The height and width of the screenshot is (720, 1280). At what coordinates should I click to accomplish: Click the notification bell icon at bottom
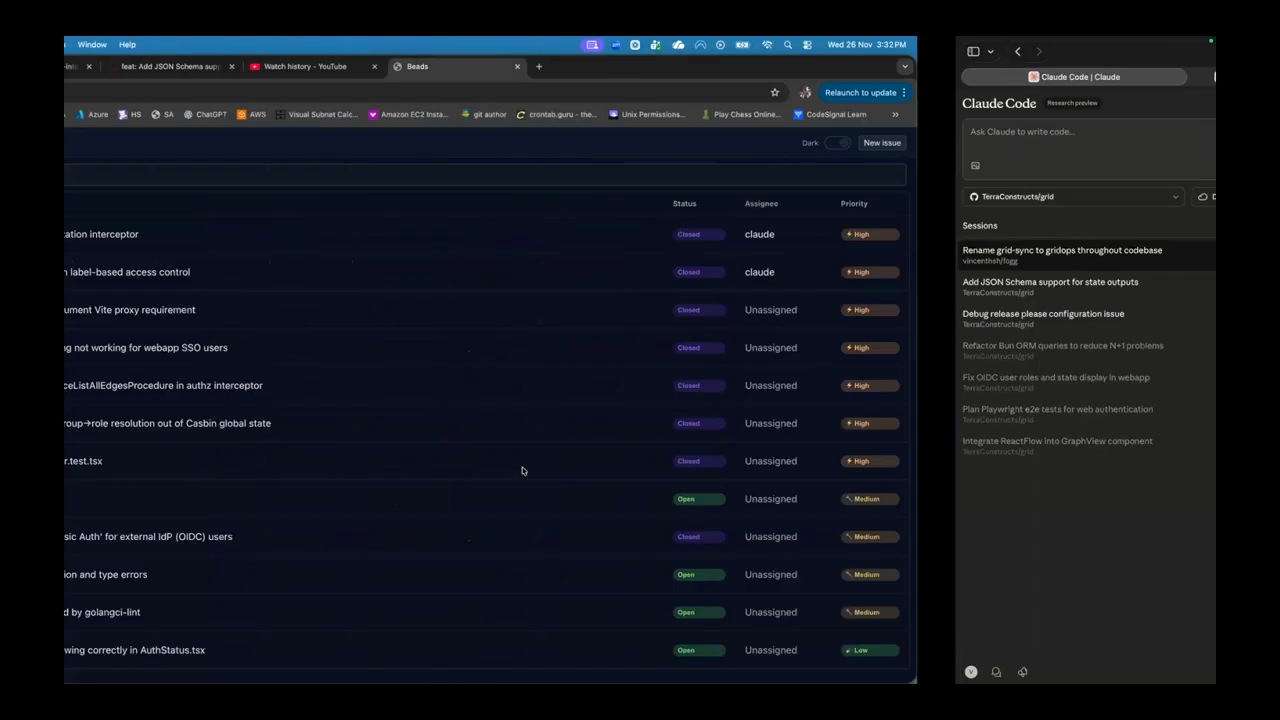pos(1022,672)
